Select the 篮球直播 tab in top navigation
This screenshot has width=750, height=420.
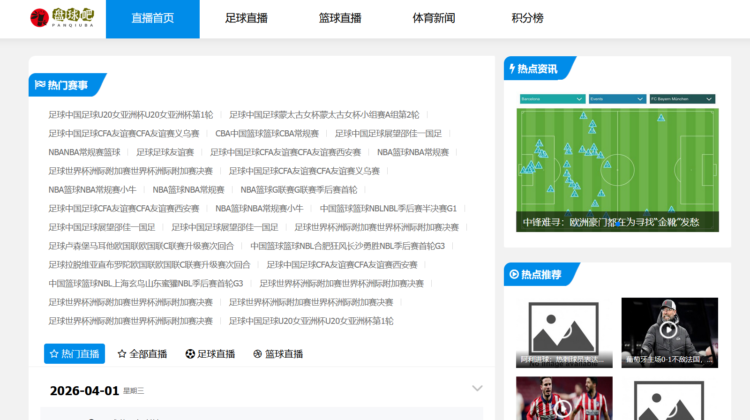pyautogui.click(x=340, y=18)
